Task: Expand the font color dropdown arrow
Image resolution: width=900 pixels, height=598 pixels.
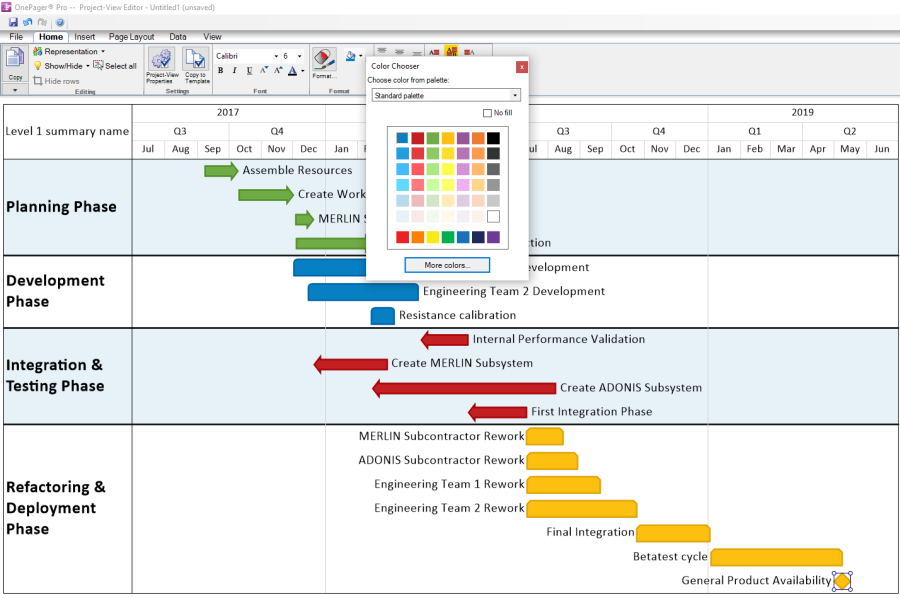Action: 302,71
